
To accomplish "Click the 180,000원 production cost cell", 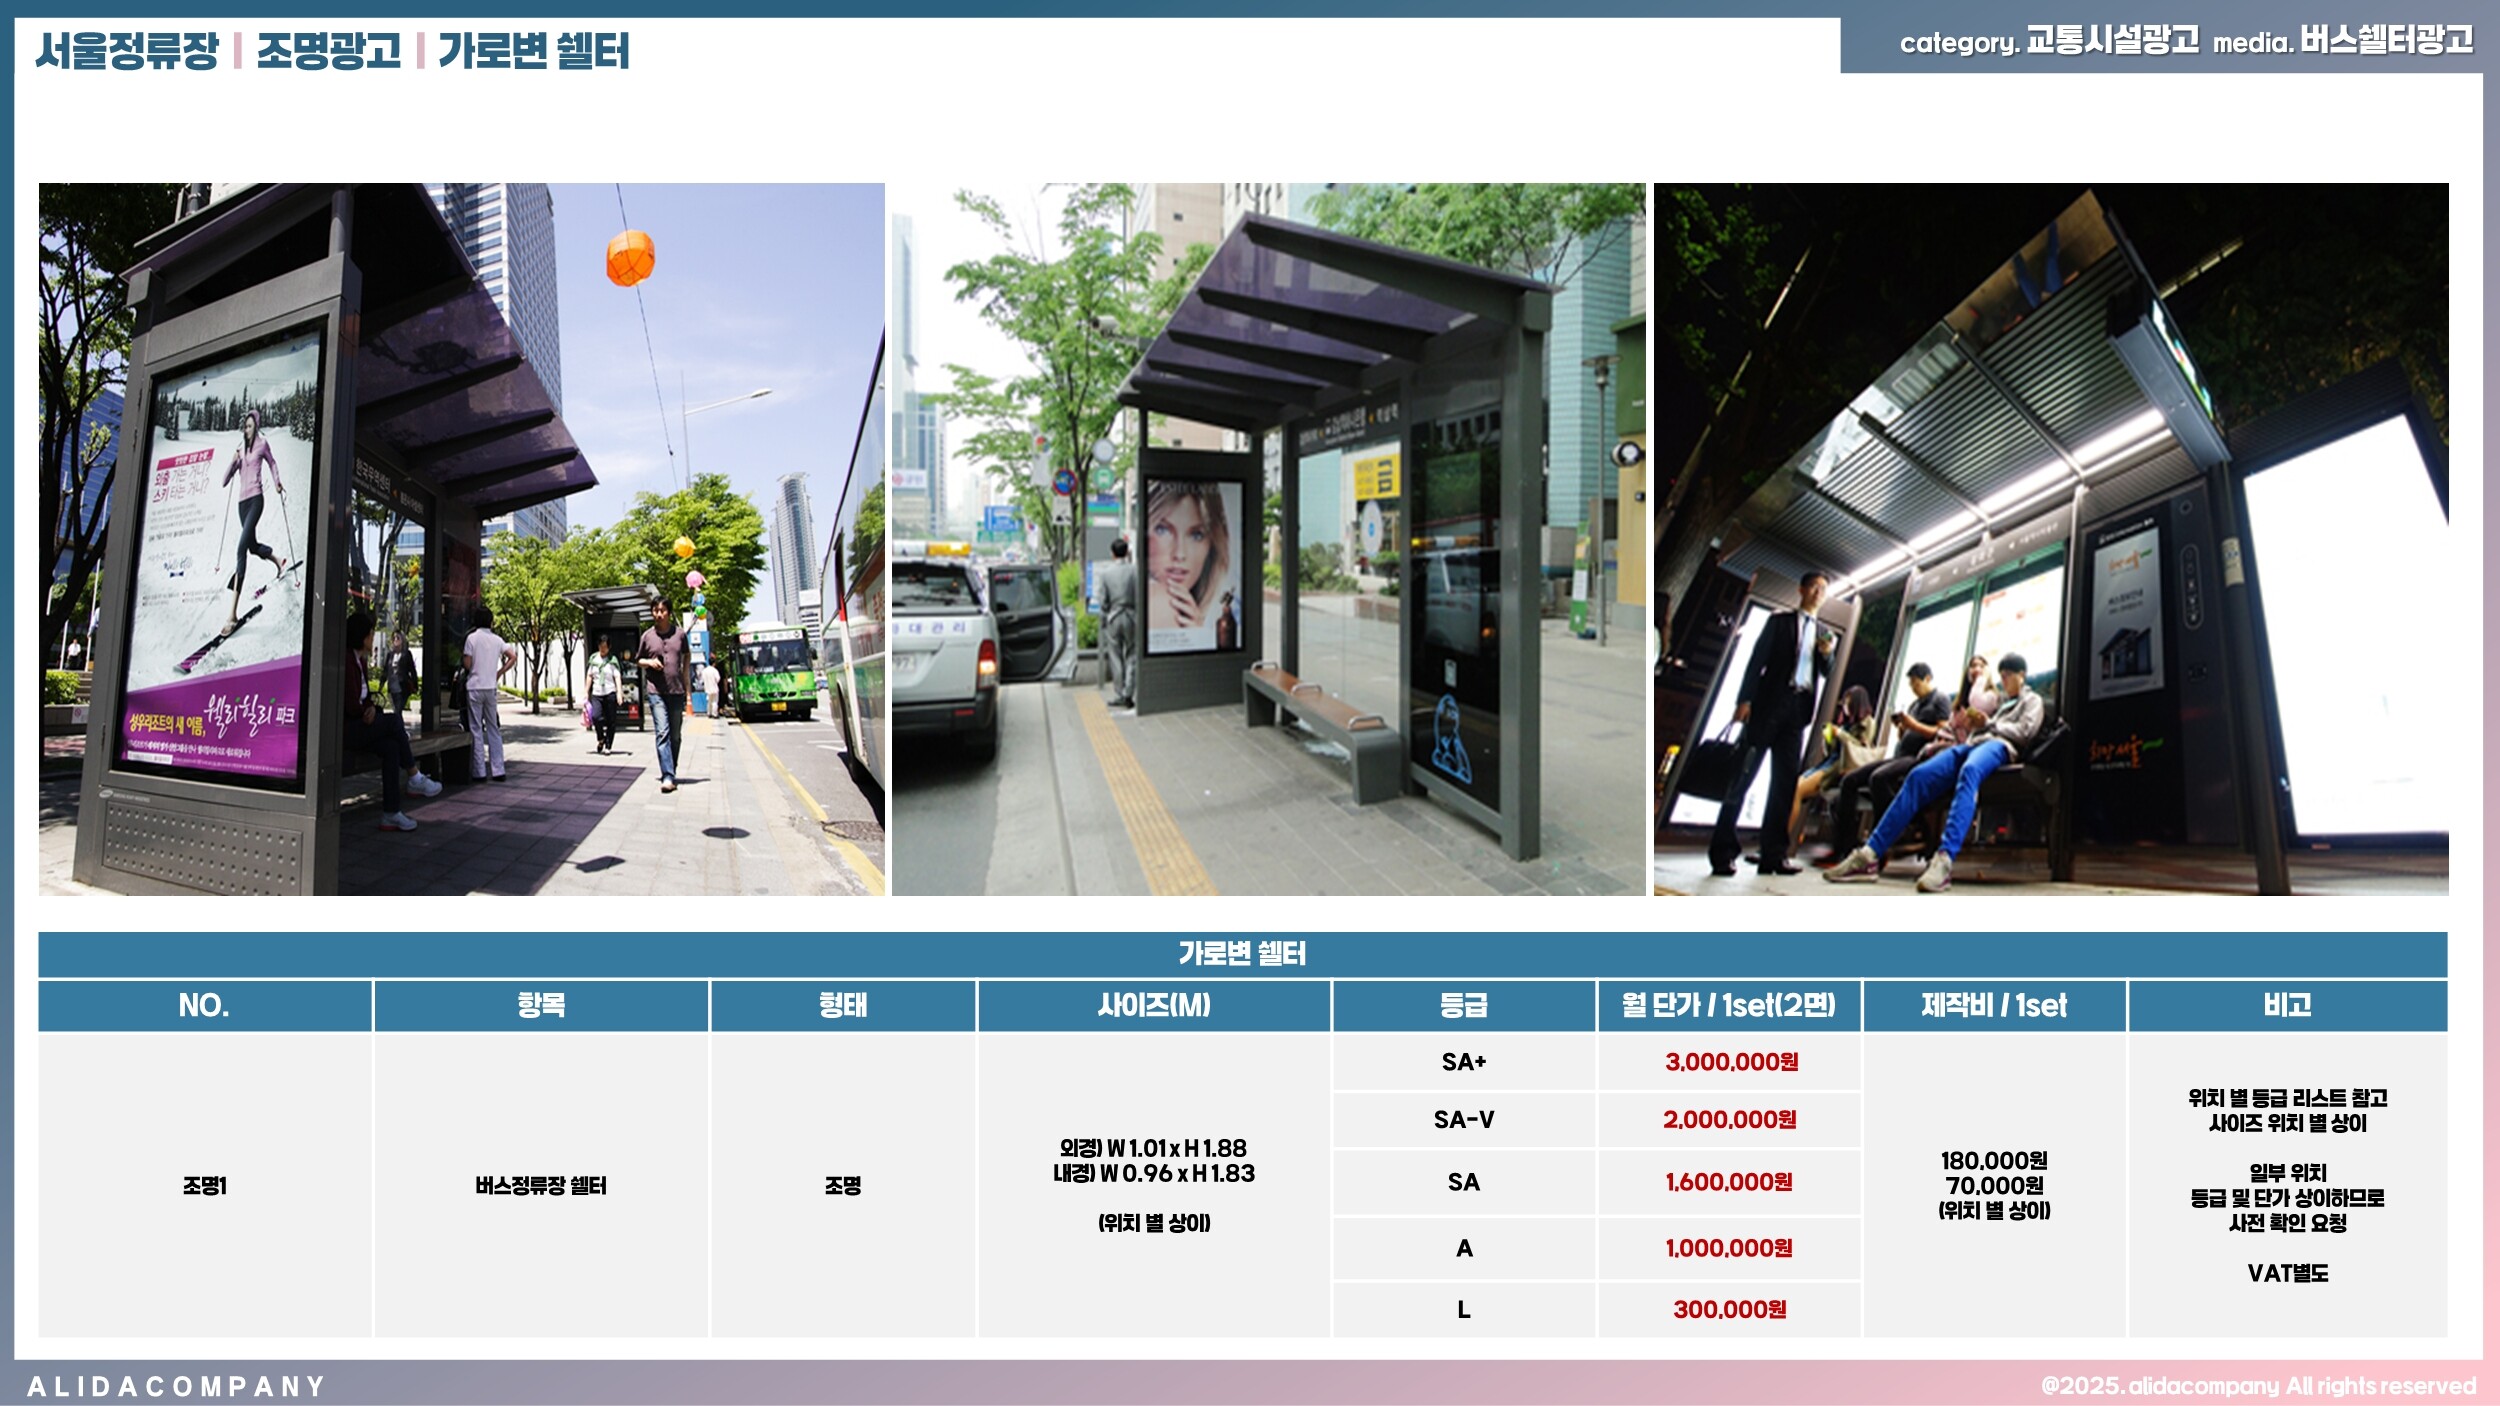I will coord(1993,1161).
